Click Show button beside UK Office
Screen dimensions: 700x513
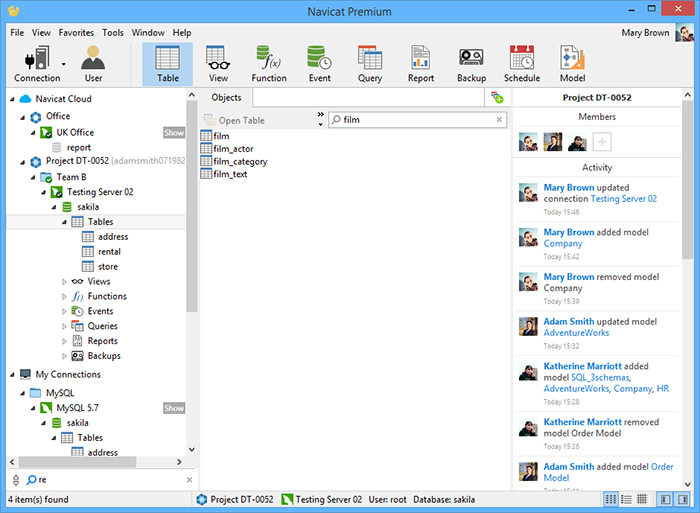coord(174,133)
